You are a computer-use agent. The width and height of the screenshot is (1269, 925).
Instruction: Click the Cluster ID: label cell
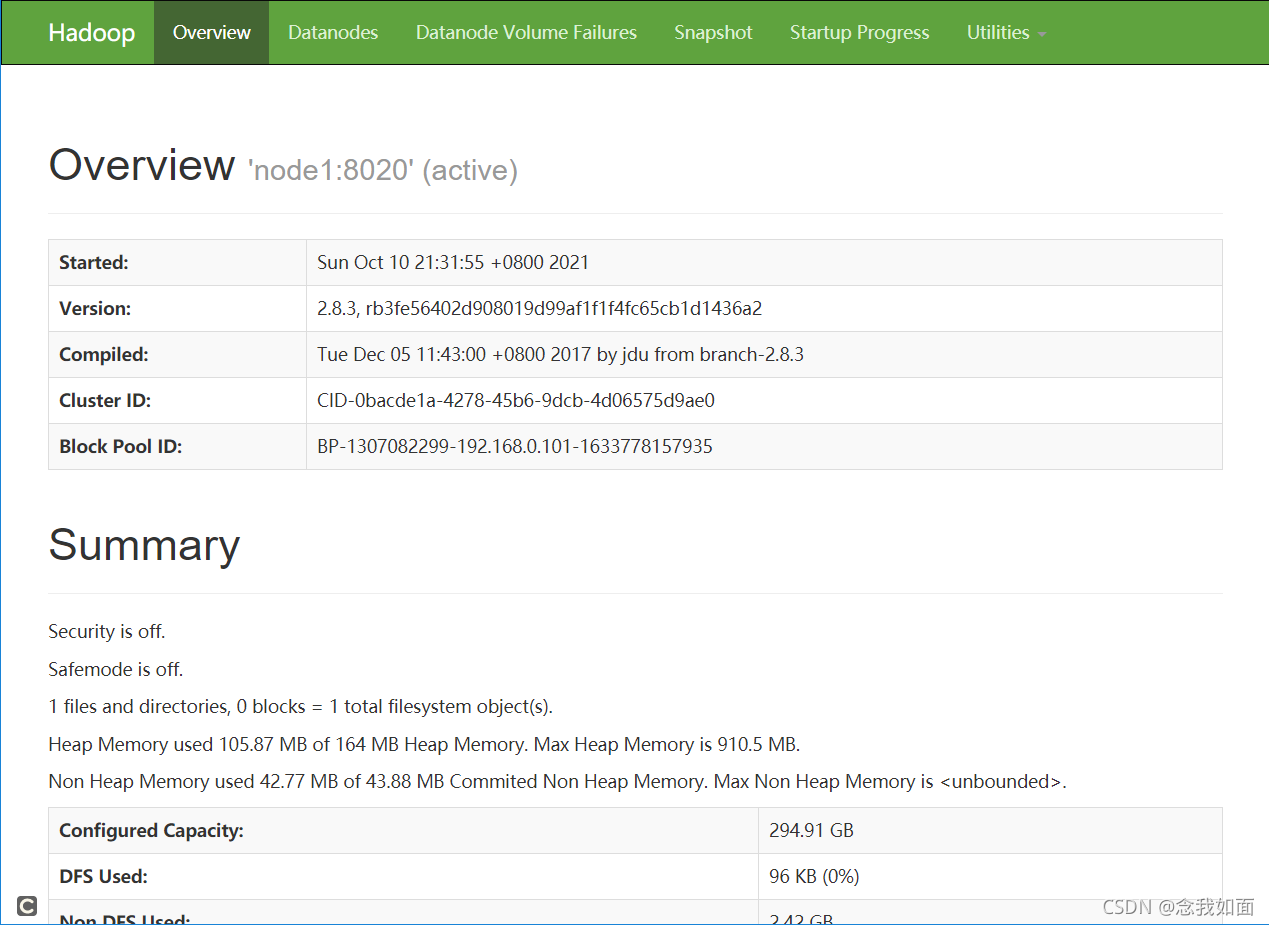(177, 401)
